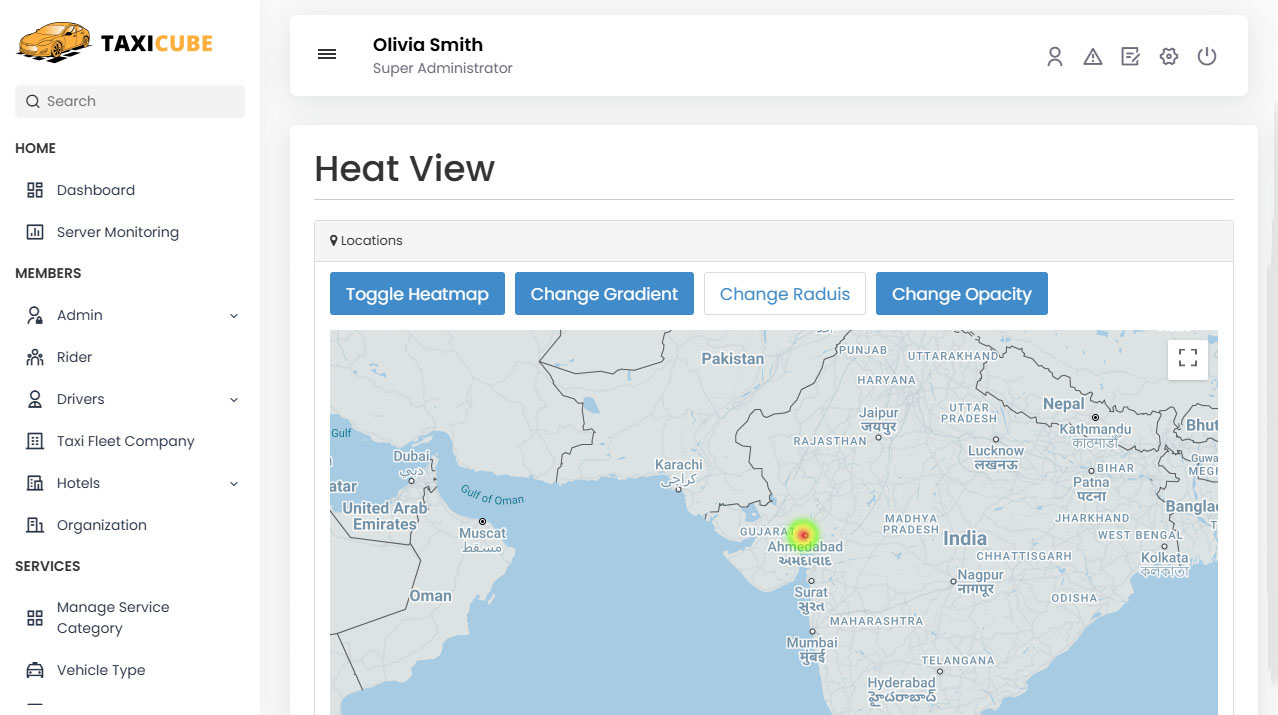
Task: Open the edit note icon in header
Action: pyautogui.click(x=1130, y=57)
